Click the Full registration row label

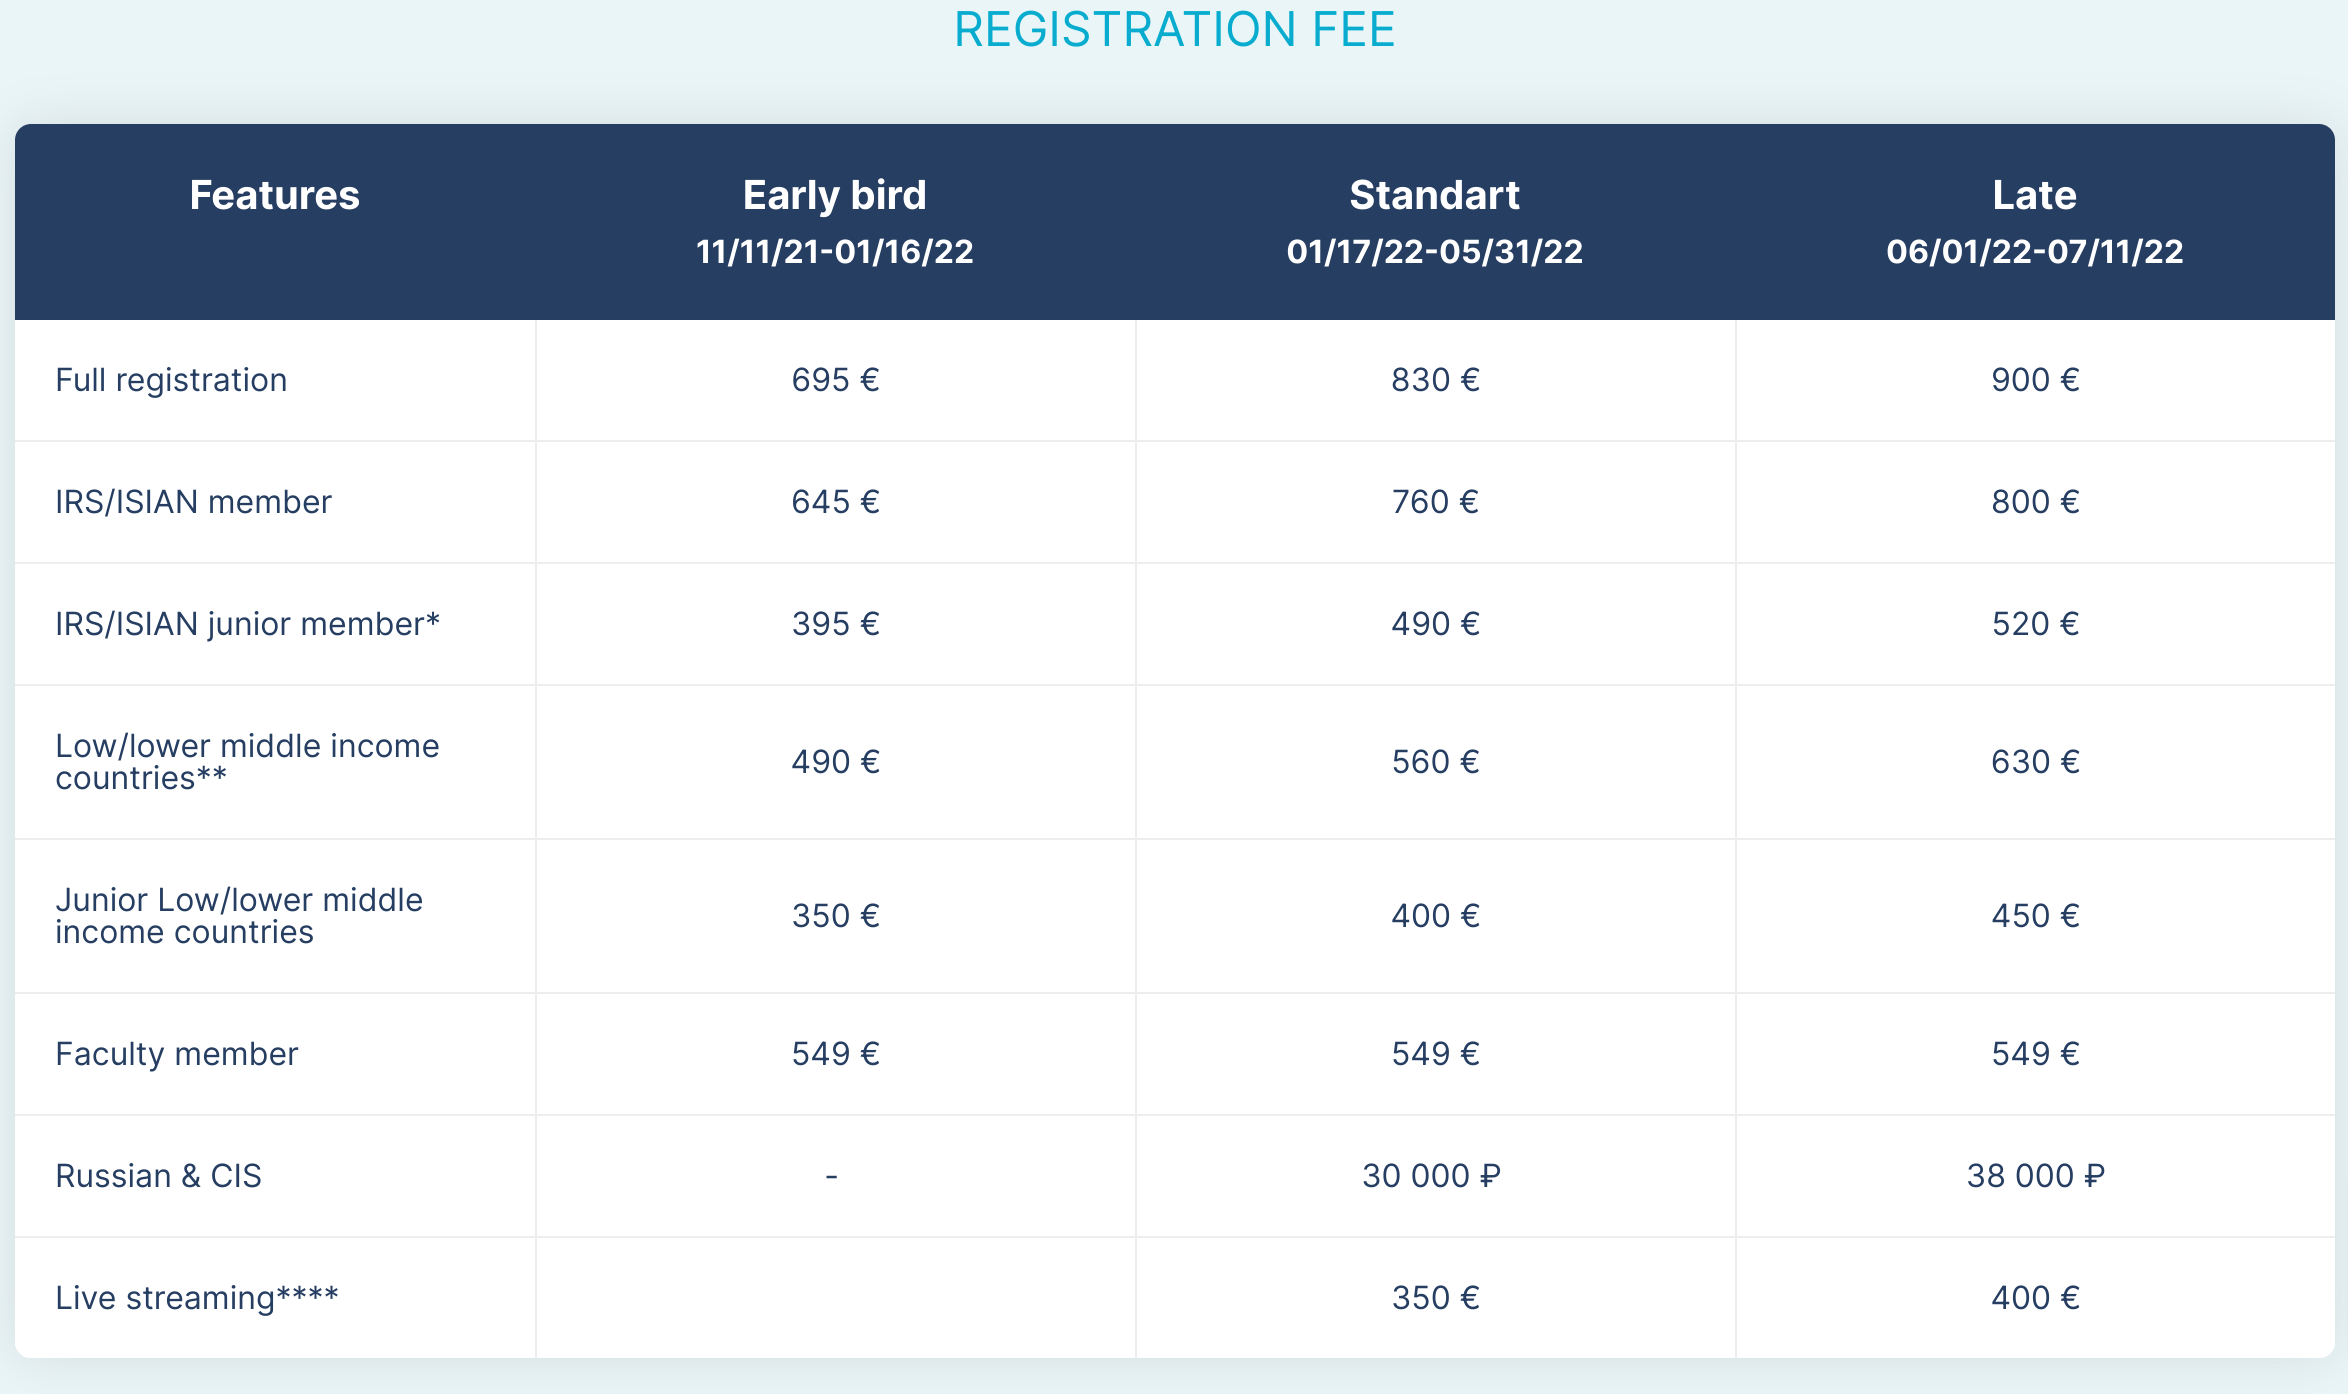[x=171, y=380]
